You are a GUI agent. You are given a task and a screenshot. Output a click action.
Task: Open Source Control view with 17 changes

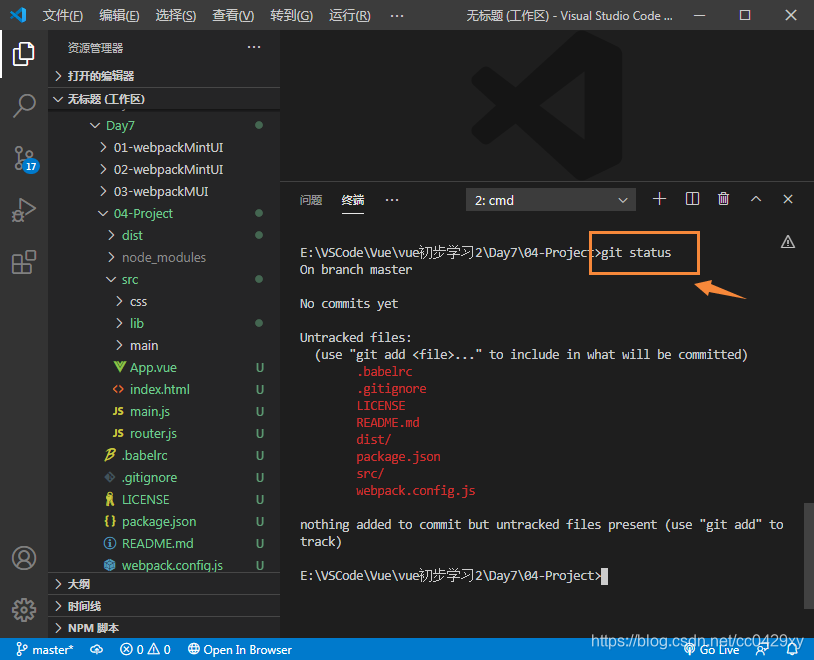pos(25,158)
